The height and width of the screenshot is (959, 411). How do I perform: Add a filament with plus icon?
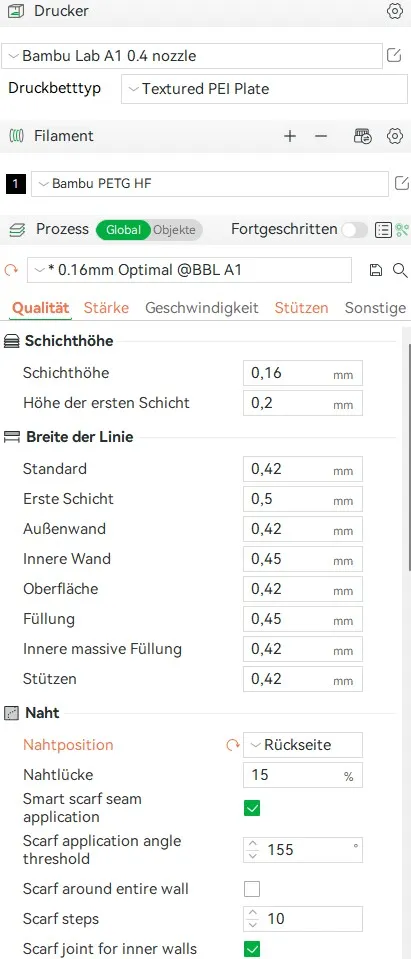pyautogui.click(x=290, y=136)
